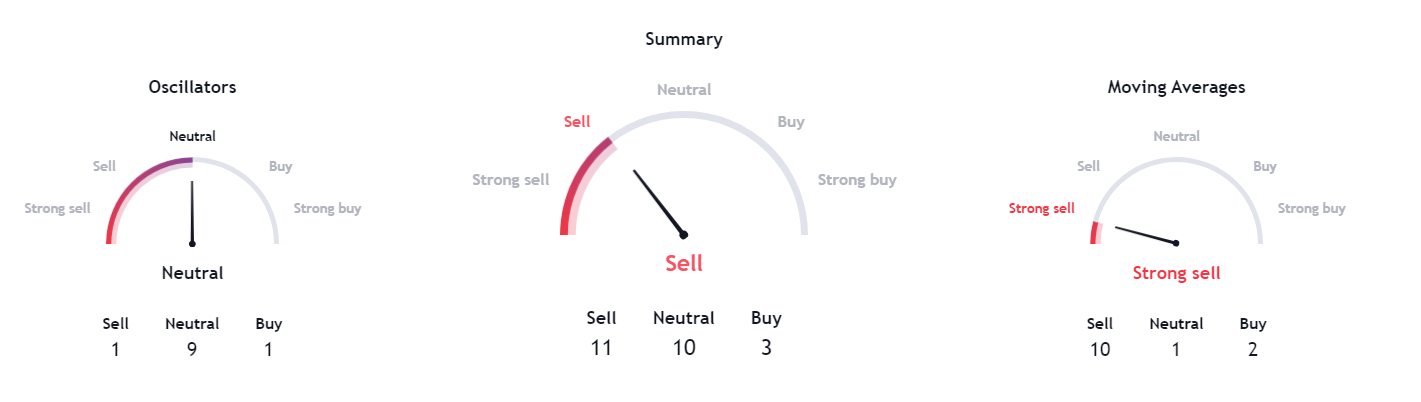Screen dimensions: 1421x402
Task: Click the Buy label on Oscillators gauge
Action: (x=281, y=166)
